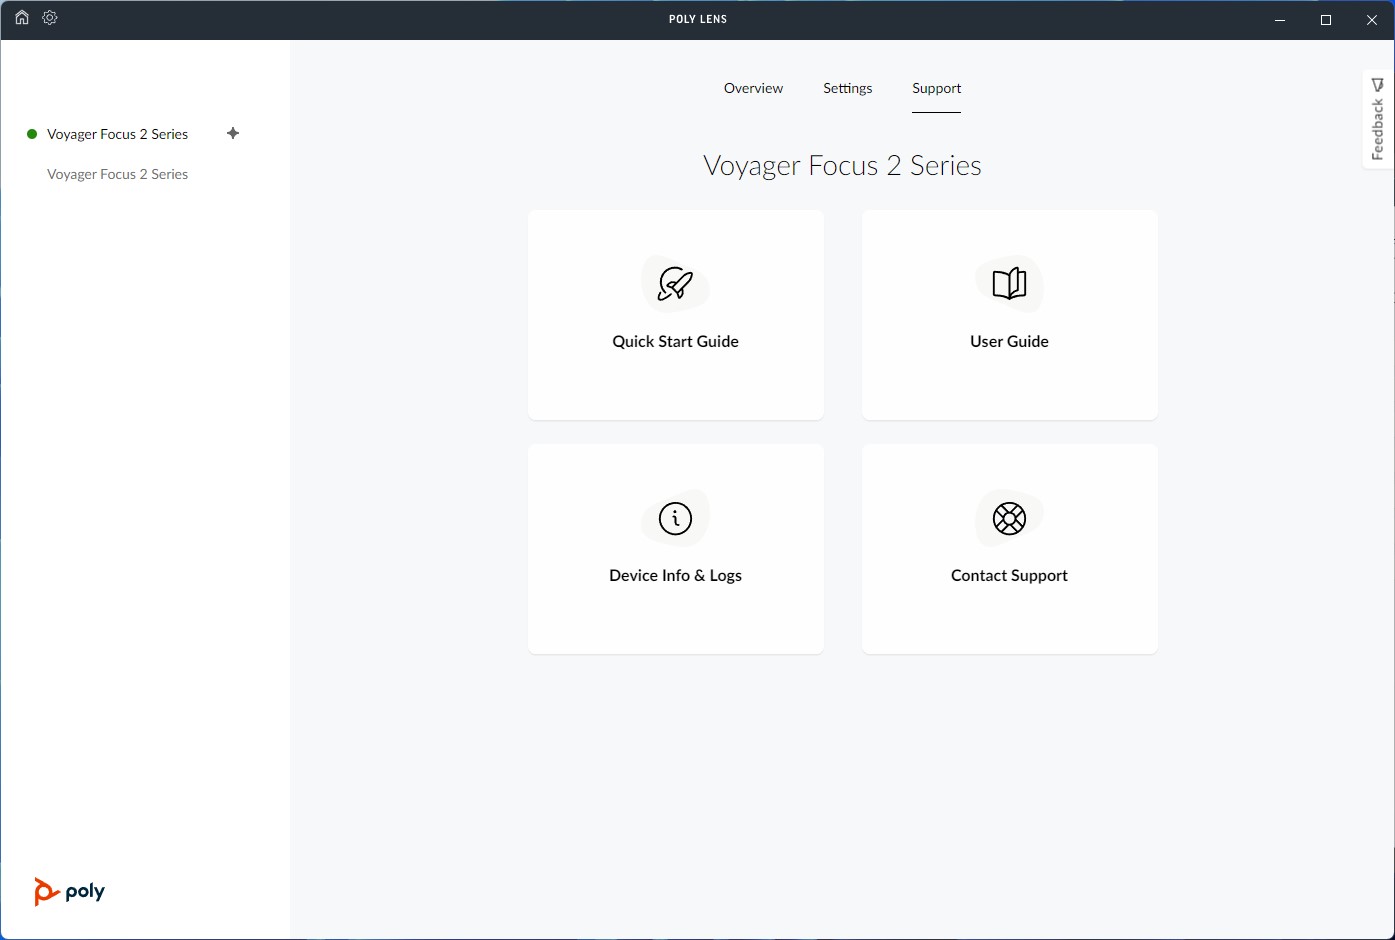1395x940 pixels.
Task: Click the Voyager Focus 2 Series page heading
Action: click(x=843, y=165)
